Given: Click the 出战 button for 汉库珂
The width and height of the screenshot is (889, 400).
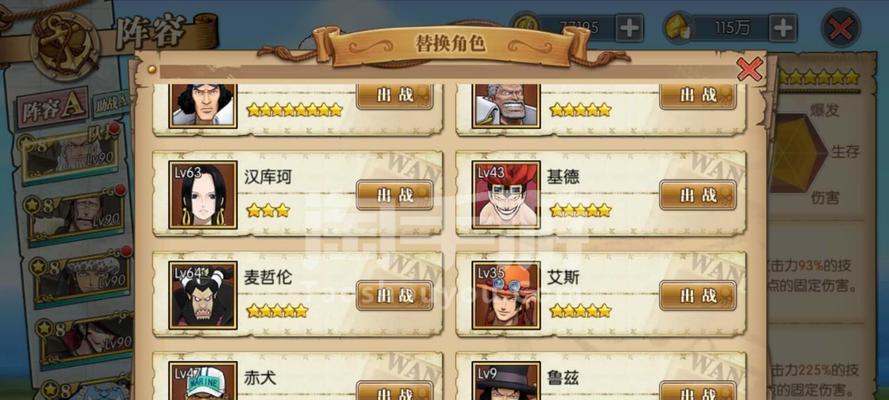Looking at the screenshot, I should click(395, 195).
